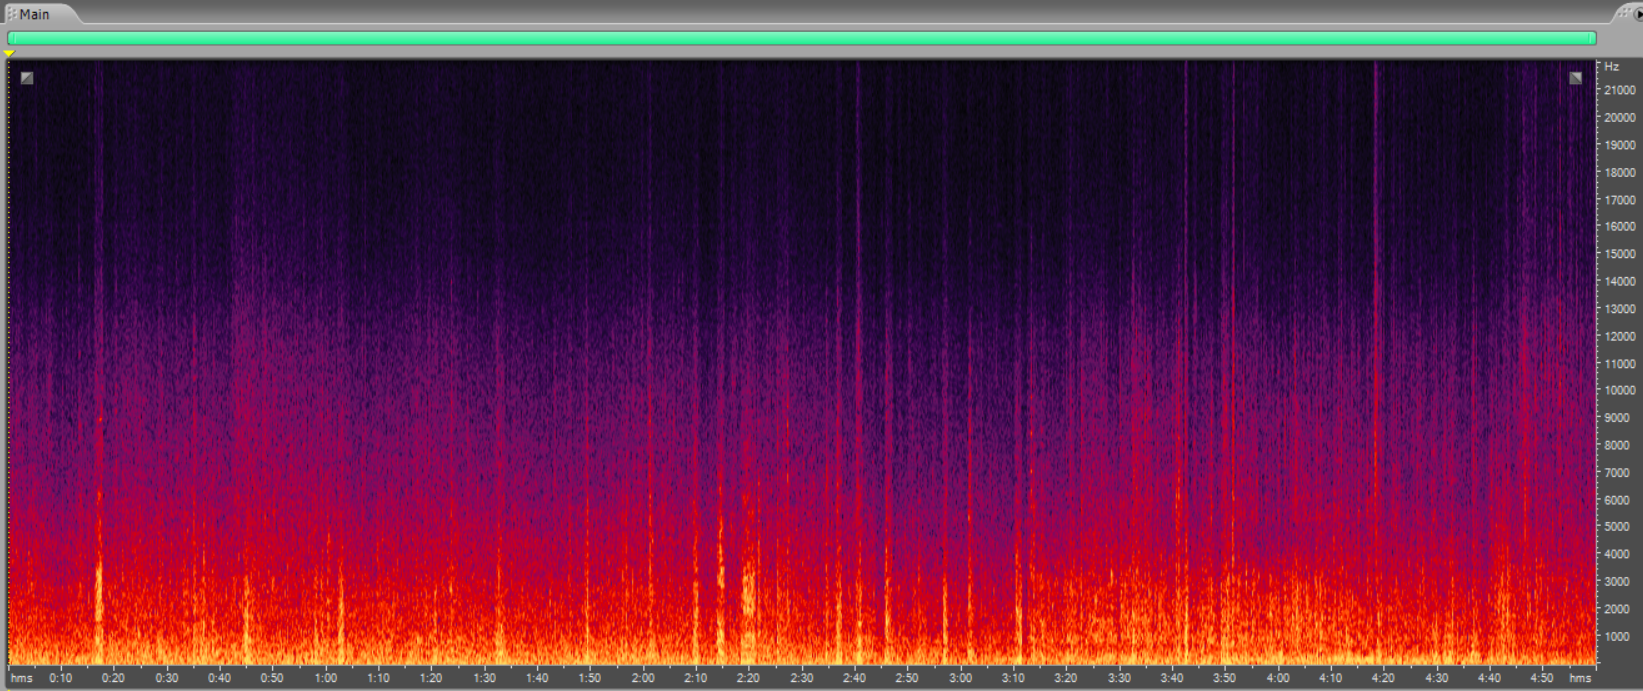Click the 21000 label on the frequency ruler

click(1620, 90)
